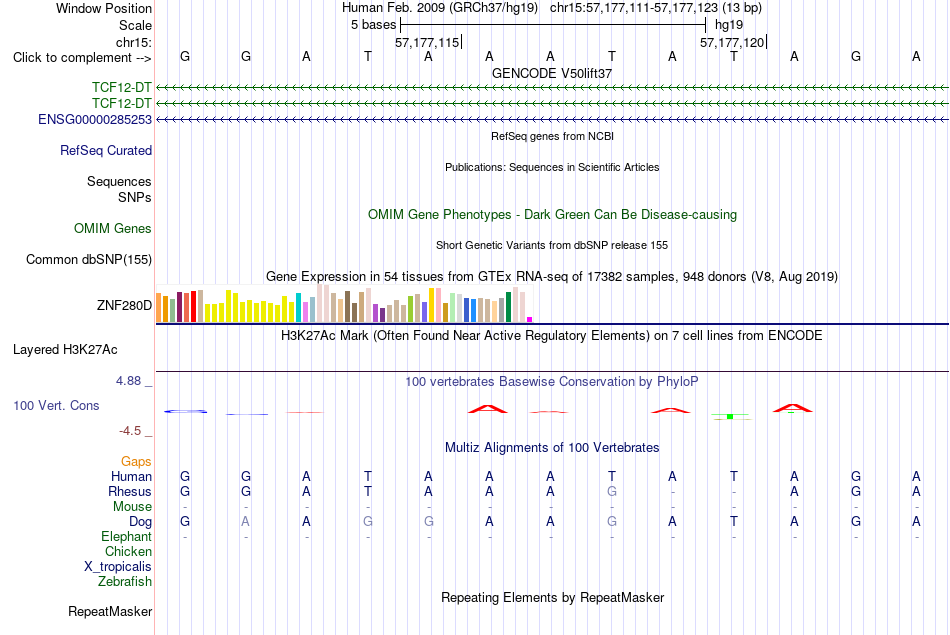This screenshot has width=950, height=635.
Task: Select the Human species row label
Action: point(131,477)
